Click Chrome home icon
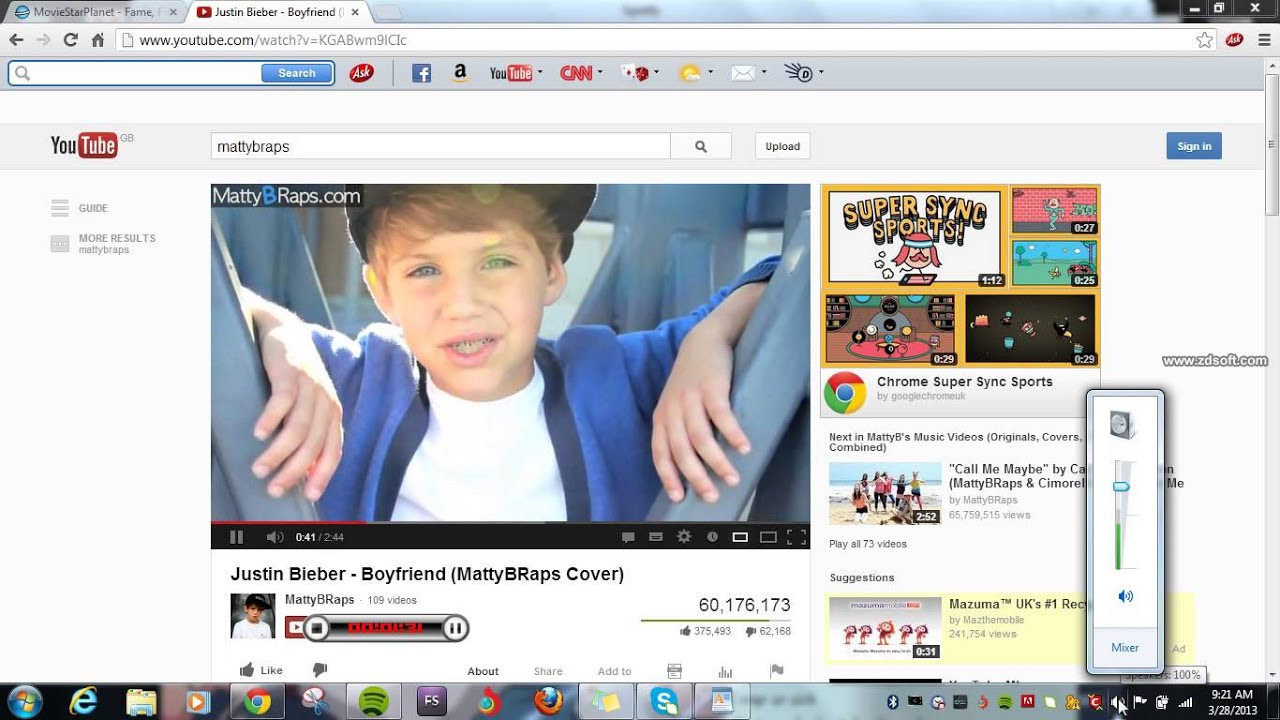The height and width of the screenshot is (720, 1280). 97,40
